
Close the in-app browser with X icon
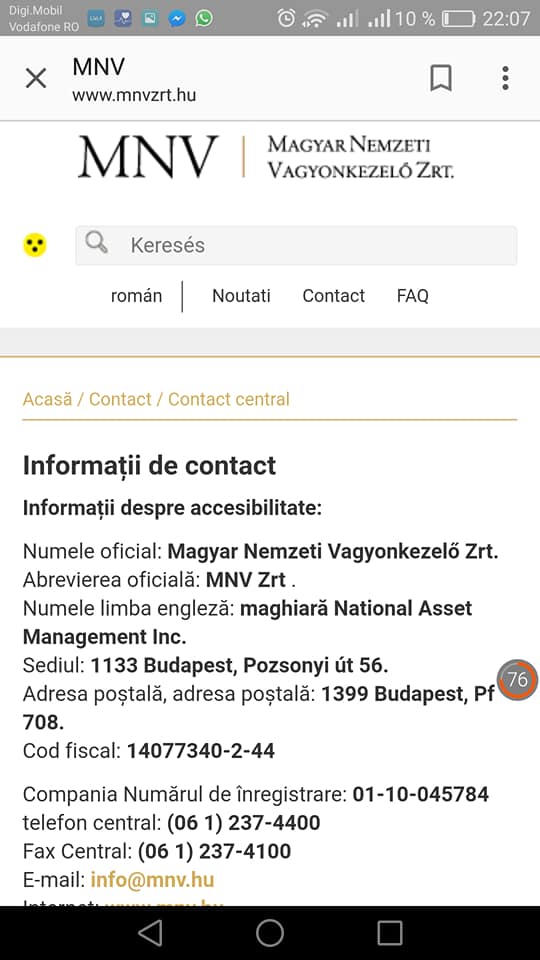click(x=36, y=78)
